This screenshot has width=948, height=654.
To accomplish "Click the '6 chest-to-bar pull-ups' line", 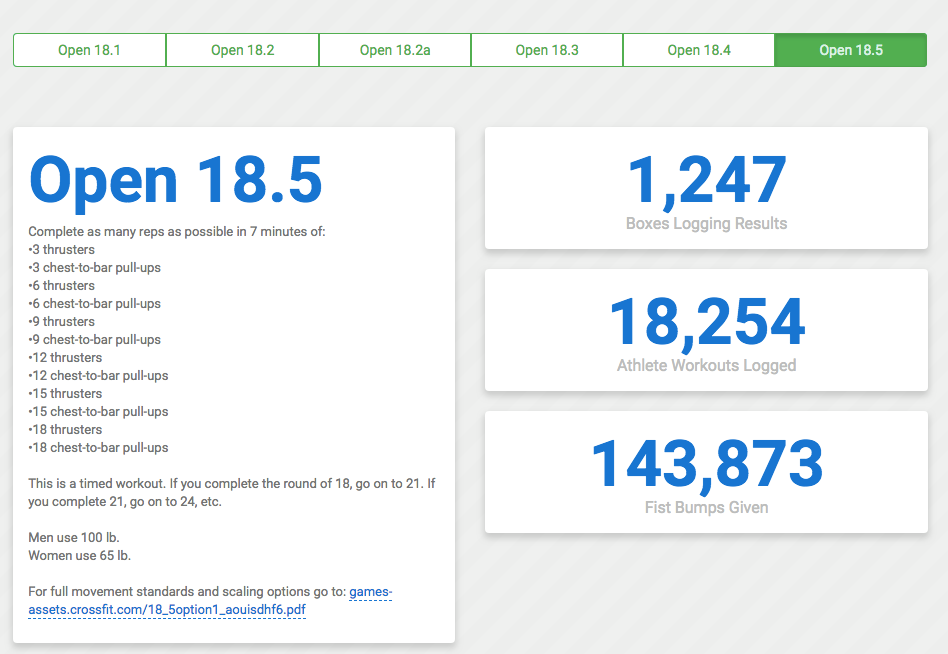I will [x=94, y=303].
